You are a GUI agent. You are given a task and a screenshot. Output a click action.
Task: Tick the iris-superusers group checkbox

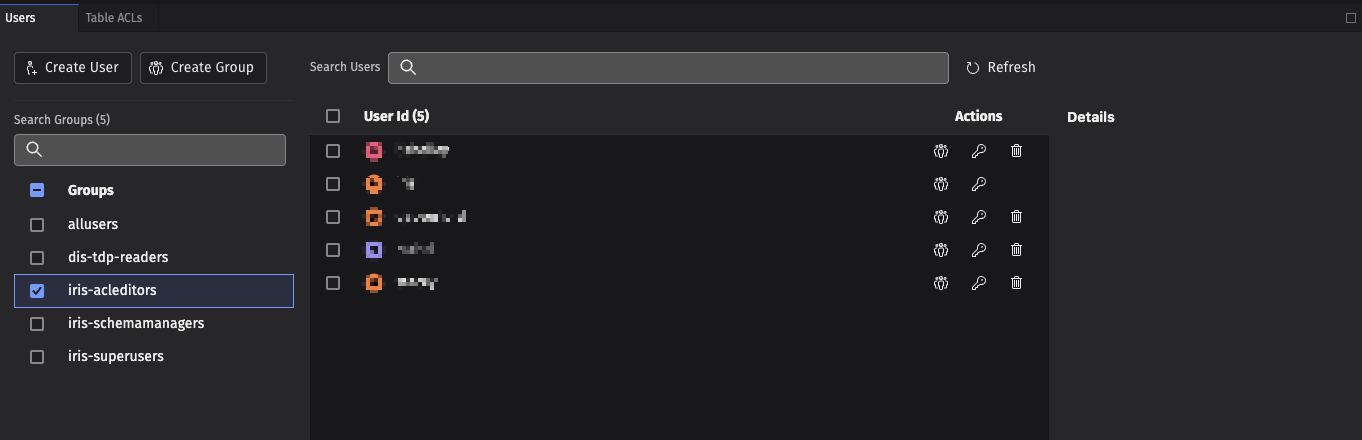click(x=37, y=357)
